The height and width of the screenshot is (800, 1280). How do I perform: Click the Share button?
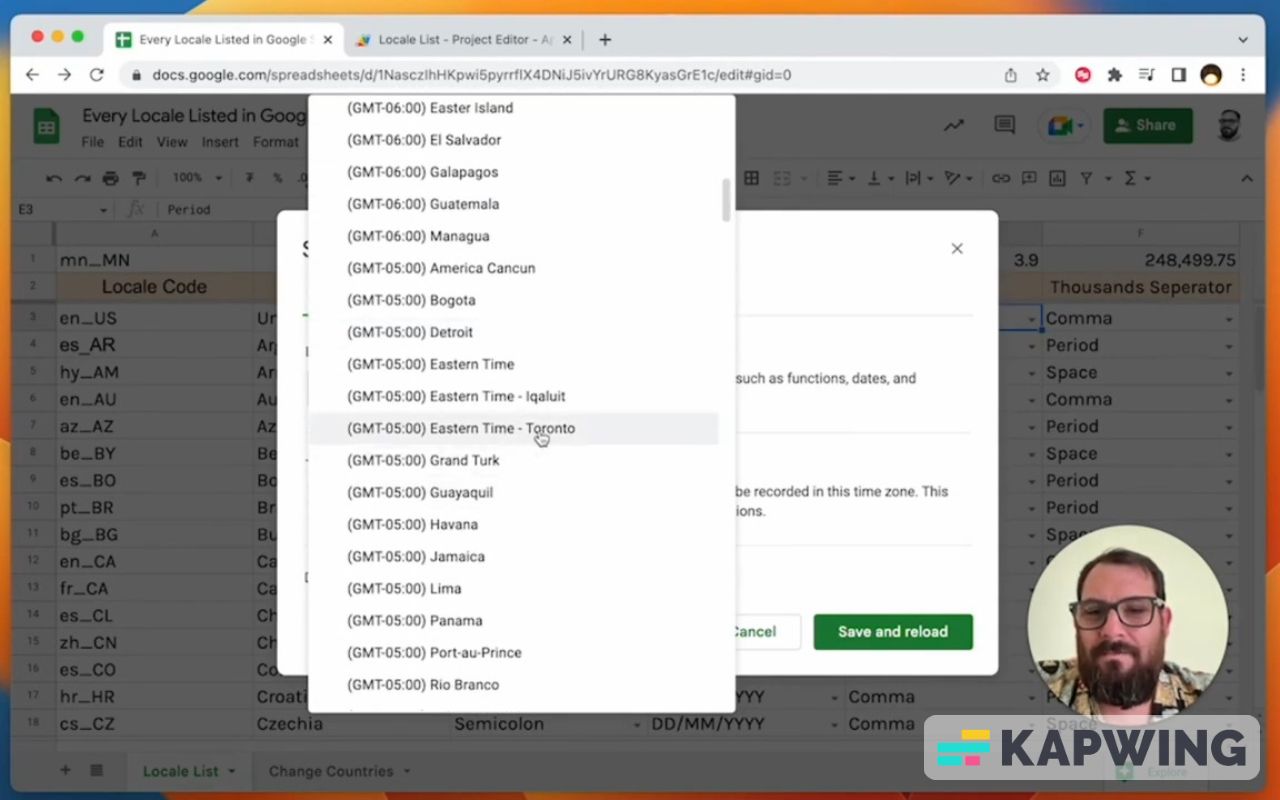point(1148,125)
